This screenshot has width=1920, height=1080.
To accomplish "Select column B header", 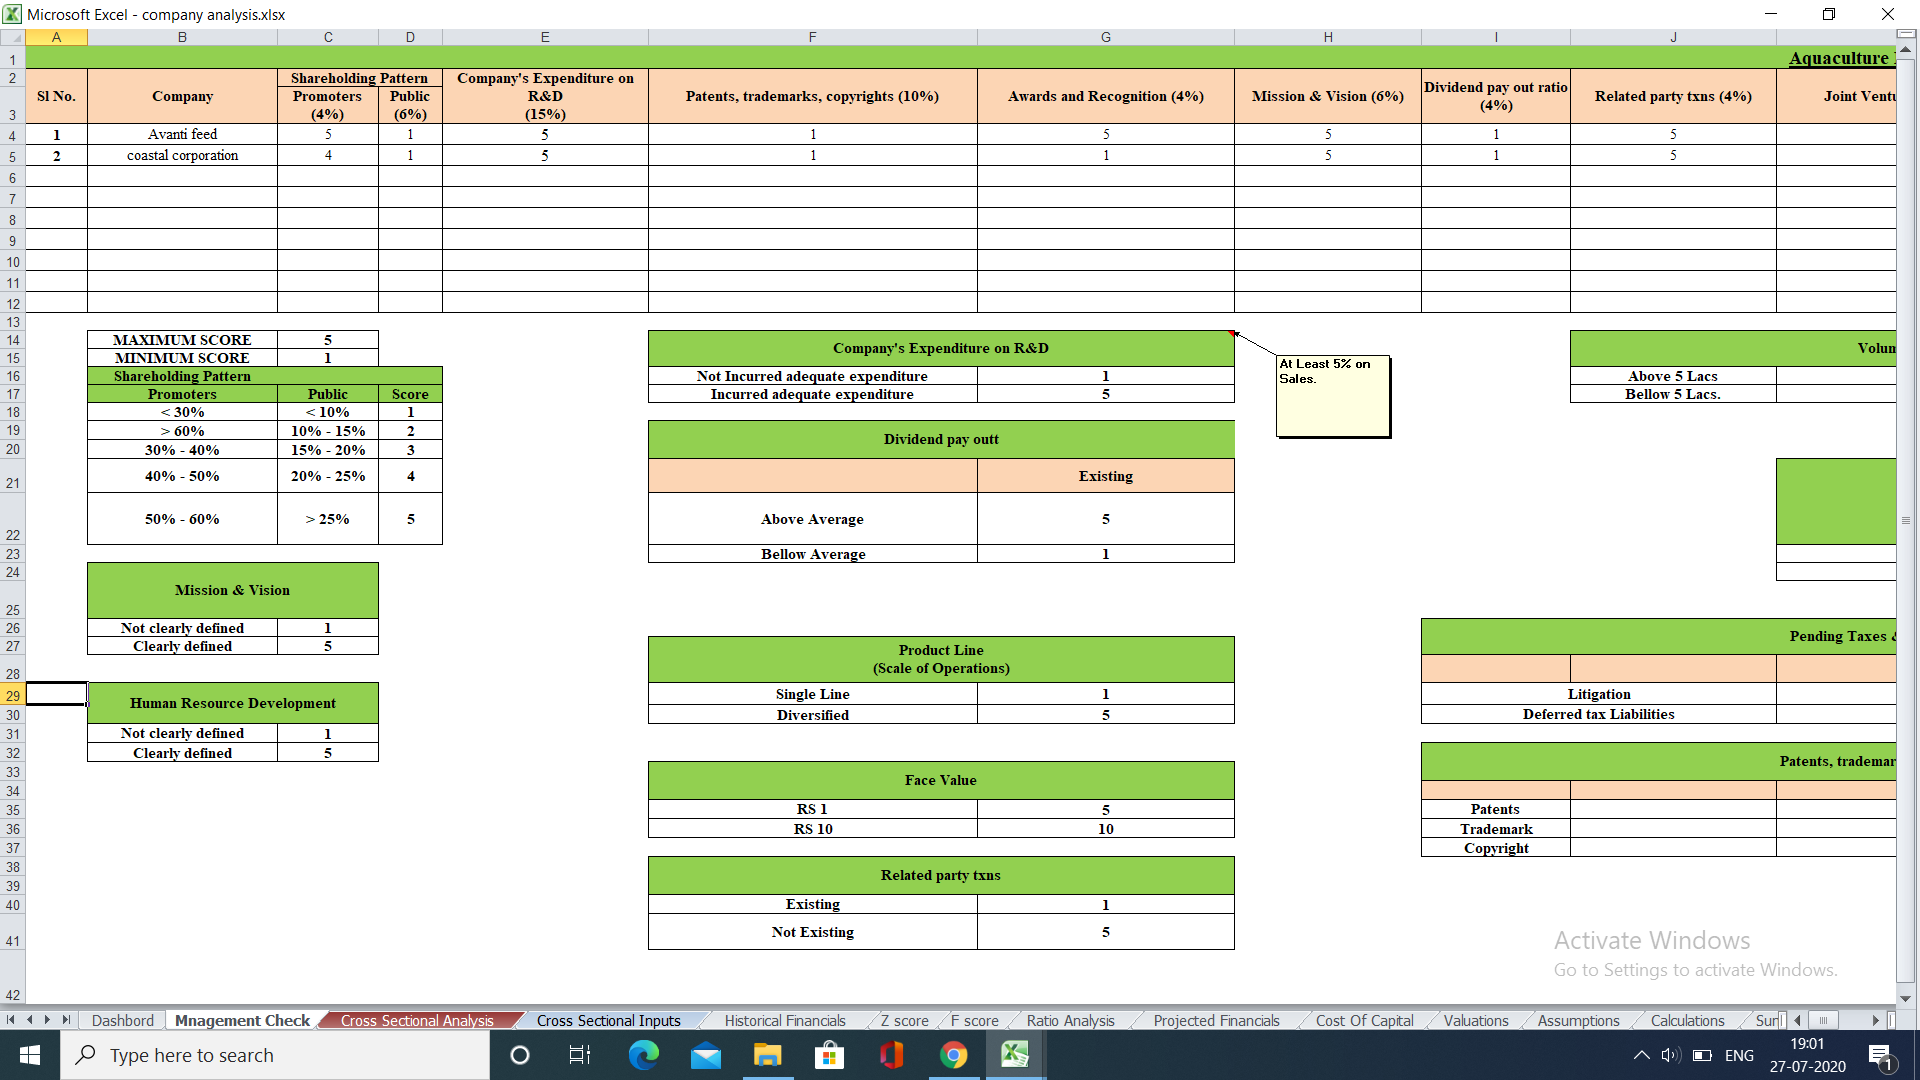I will (x=182, y=37).
